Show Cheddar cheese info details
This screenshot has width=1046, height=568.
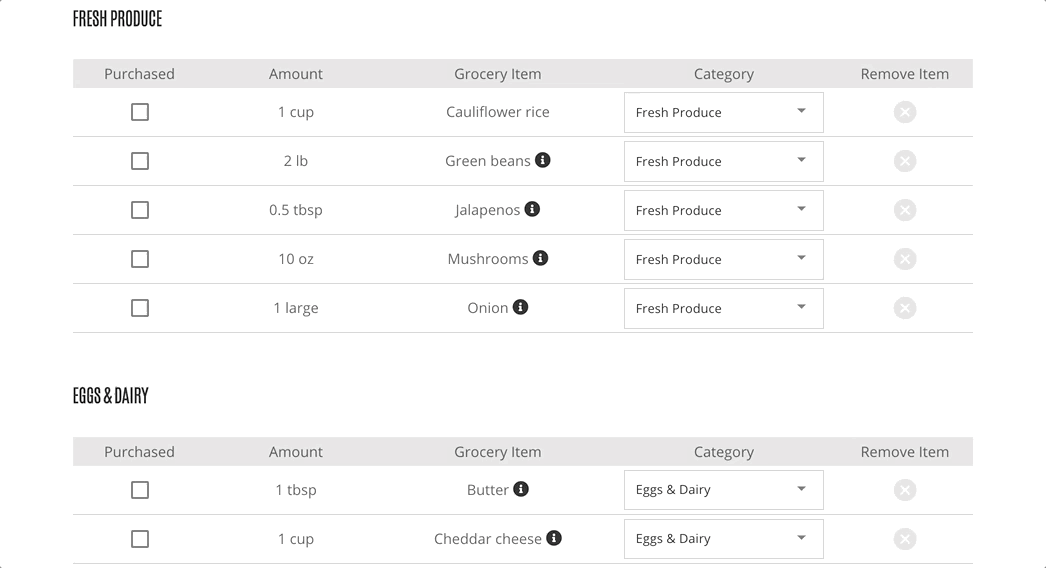click(x=554, y=538)
